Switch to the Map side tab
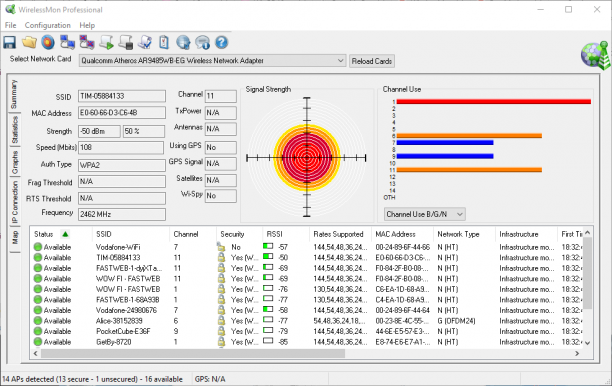The height and width of the screenshot is (386, 612). pyautogui.click(x=14, y=238)
